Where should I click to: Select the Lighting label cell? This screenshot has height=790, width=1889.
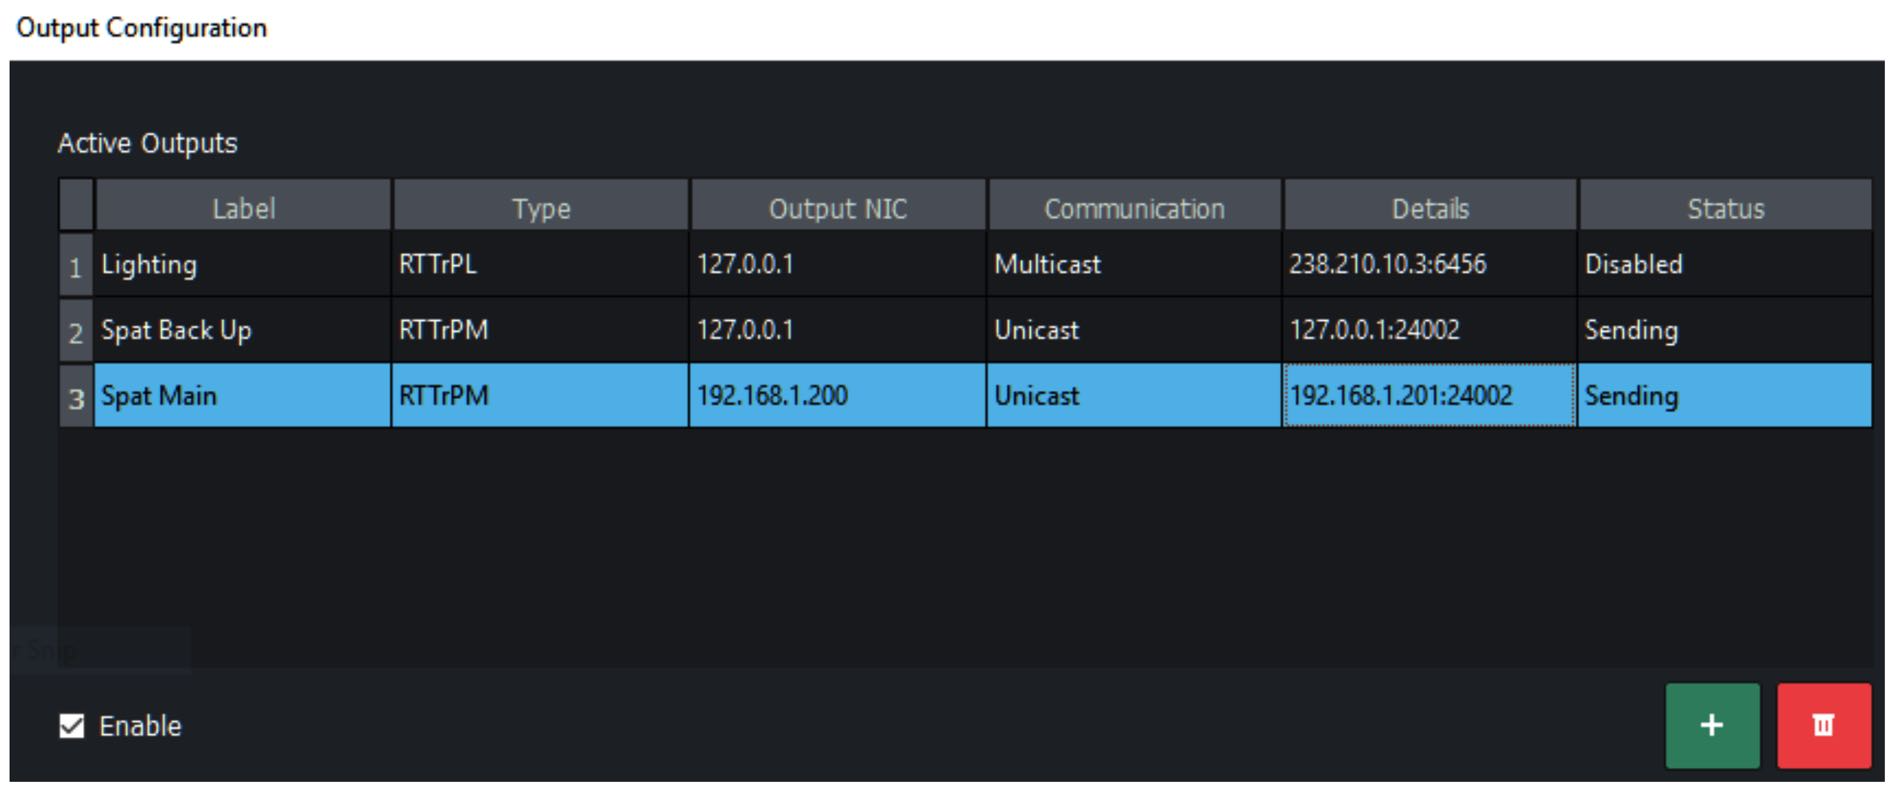pos(242,265)
